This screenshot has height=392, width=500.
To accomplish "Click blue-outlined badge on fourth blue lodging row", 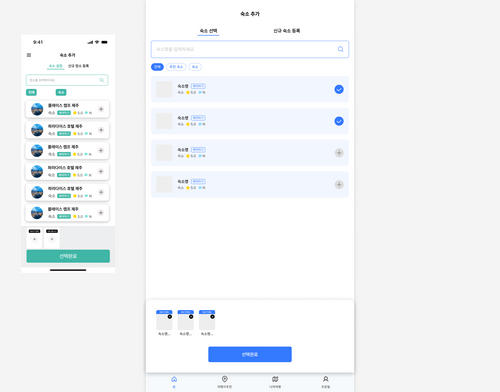I will pos(198,181).
